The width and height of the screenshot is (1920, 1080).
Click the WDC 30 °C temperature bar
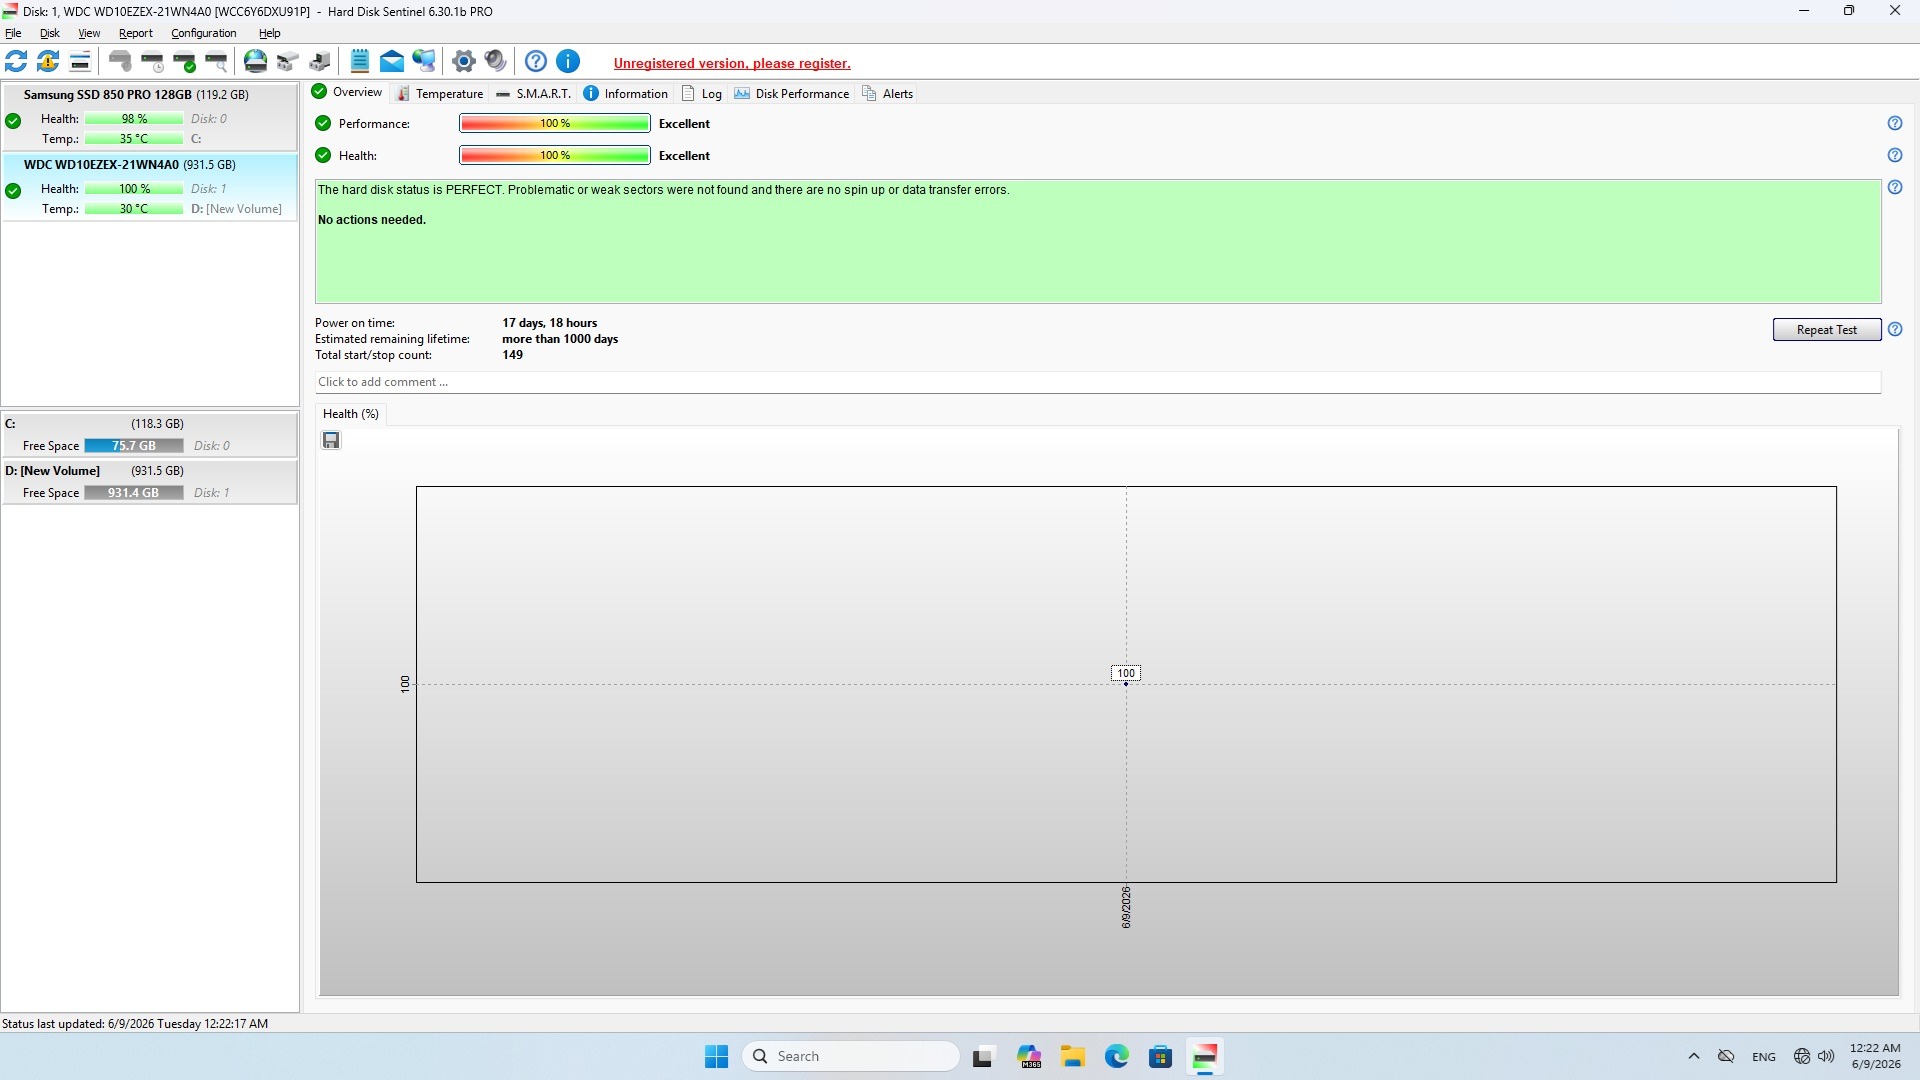point(134,209)
